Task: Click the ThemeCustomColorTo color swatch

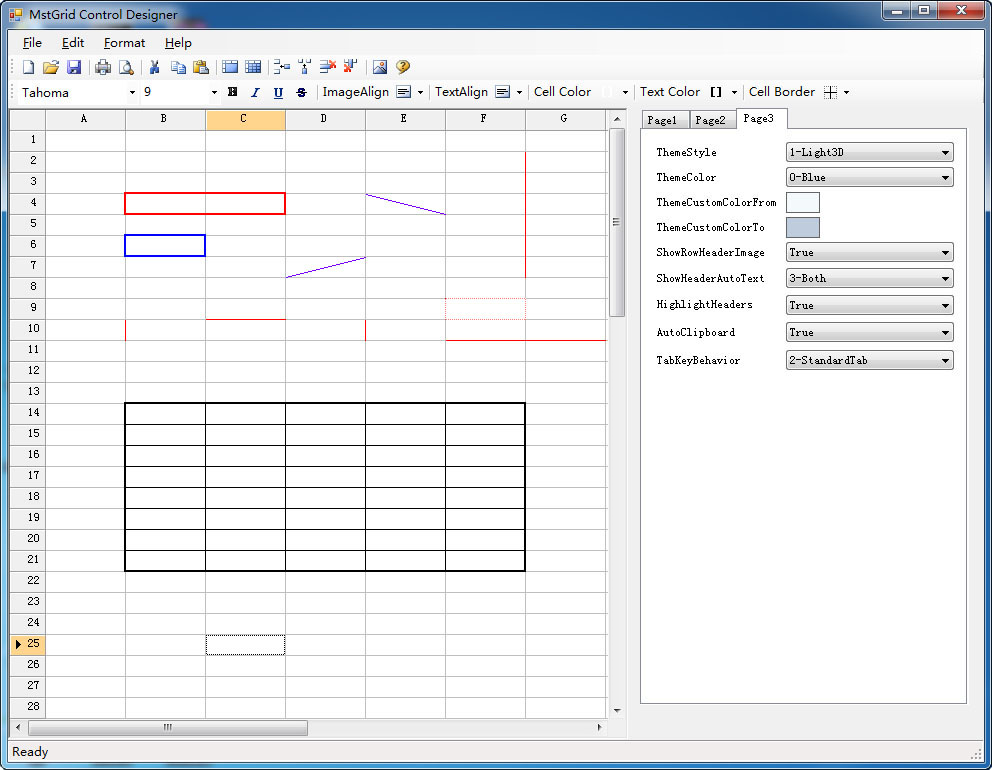Action: 802,228
